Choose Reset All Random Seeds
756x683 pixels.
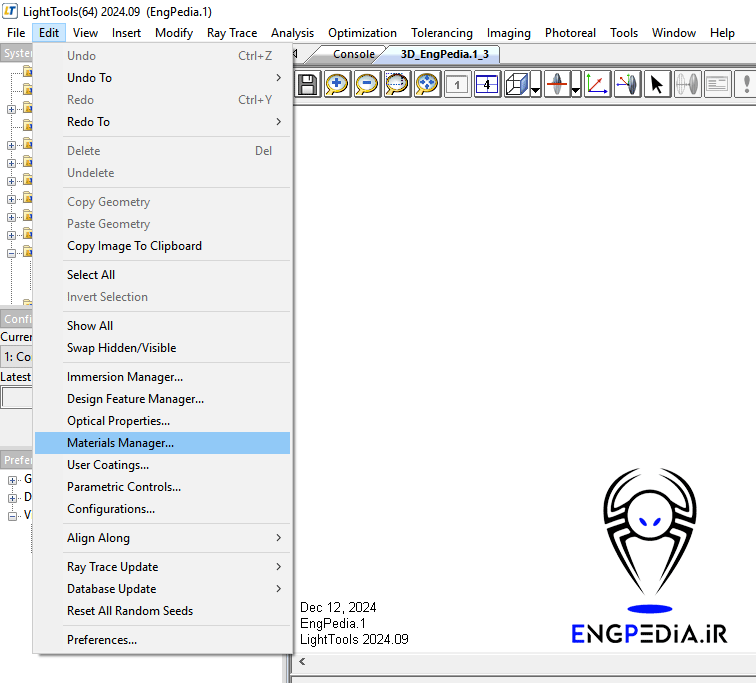[162, 611]
